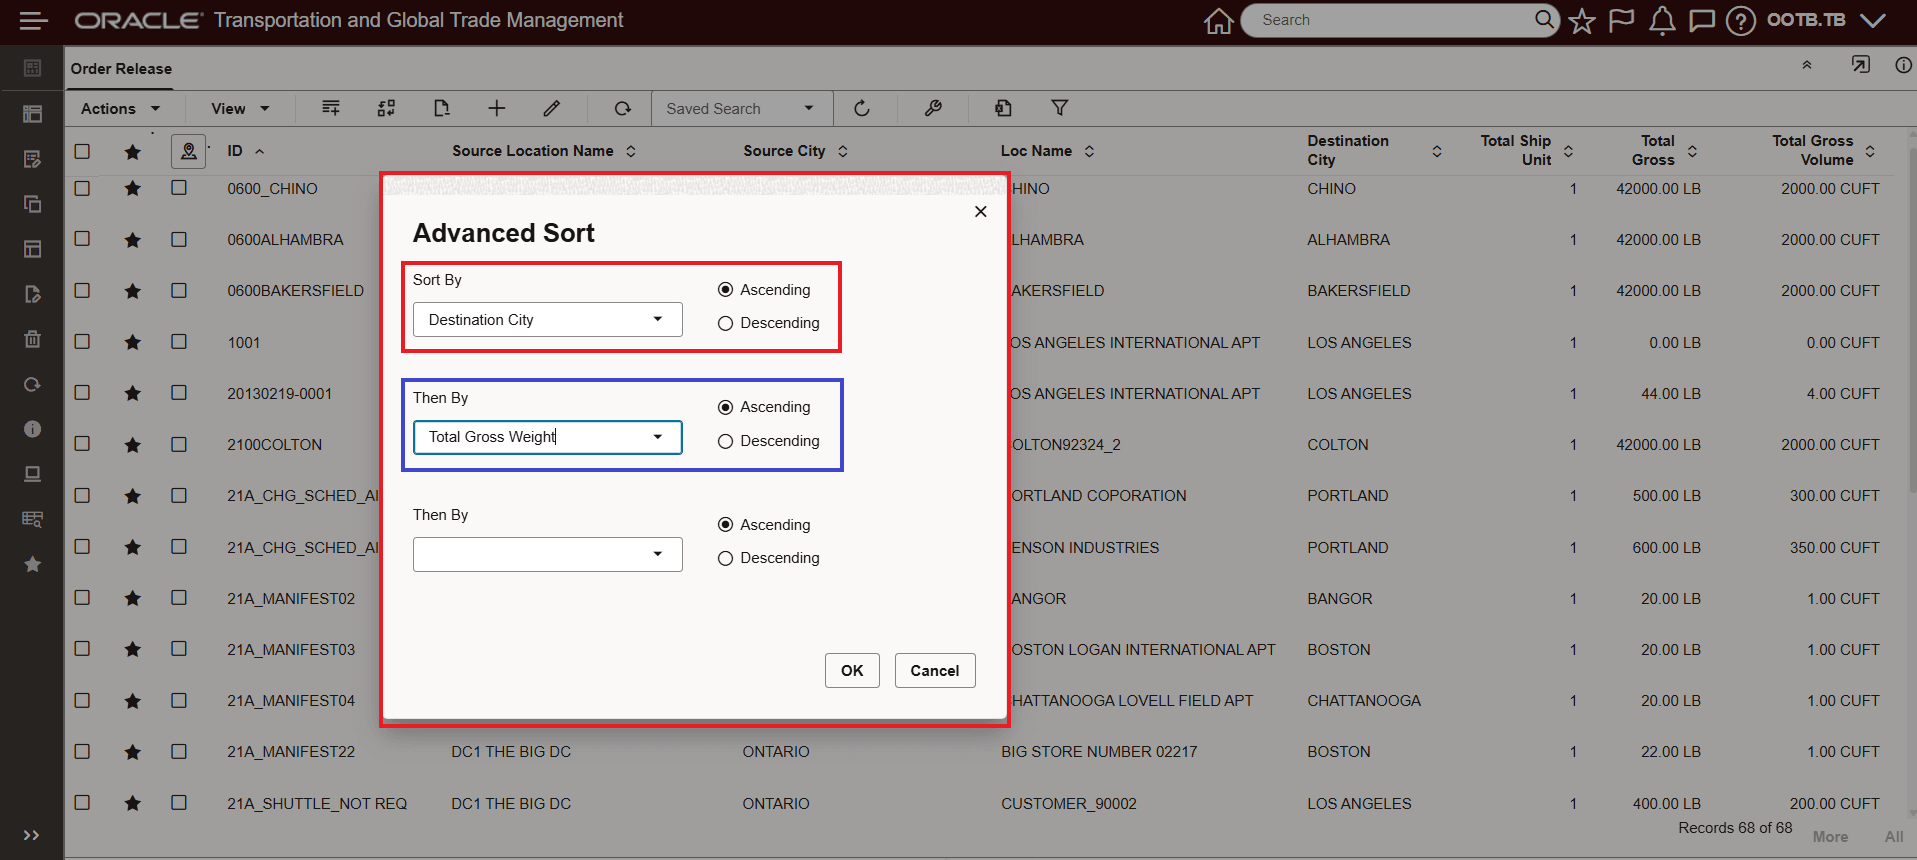The width and height of the screenshot is (1917, 860).
Task: Click the sidebar star favorites icon
Action: pyautogui.click(x=32, y=564)
